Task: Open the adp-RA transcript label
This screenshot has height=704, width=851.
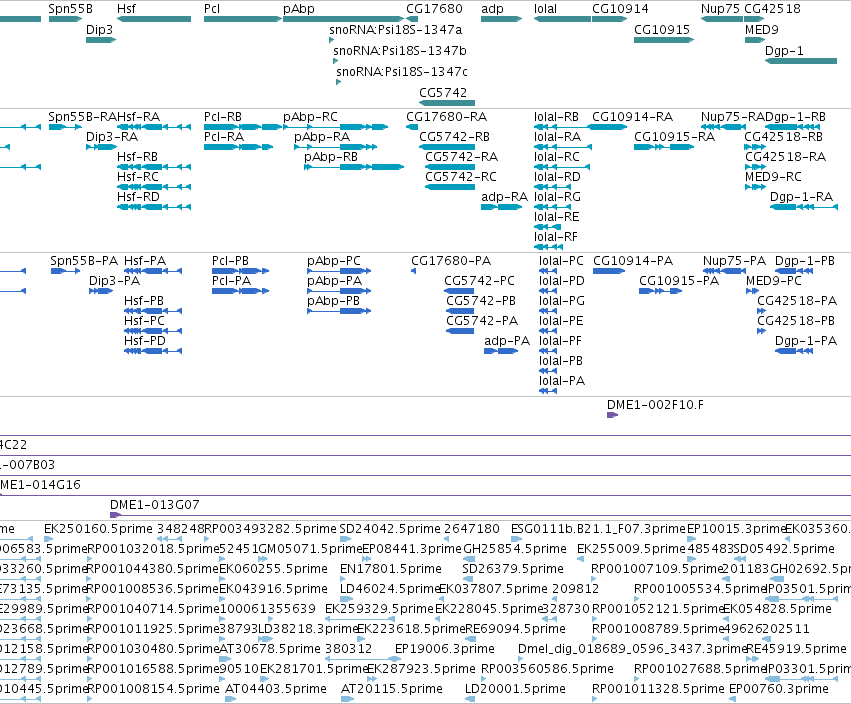Action: (x=504, y=197)
